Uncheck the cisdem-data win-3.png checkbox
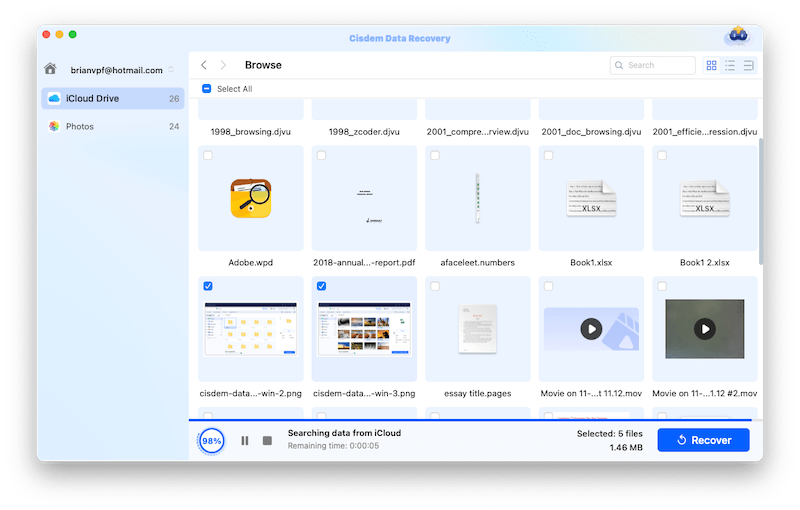 tap(321, 286)
